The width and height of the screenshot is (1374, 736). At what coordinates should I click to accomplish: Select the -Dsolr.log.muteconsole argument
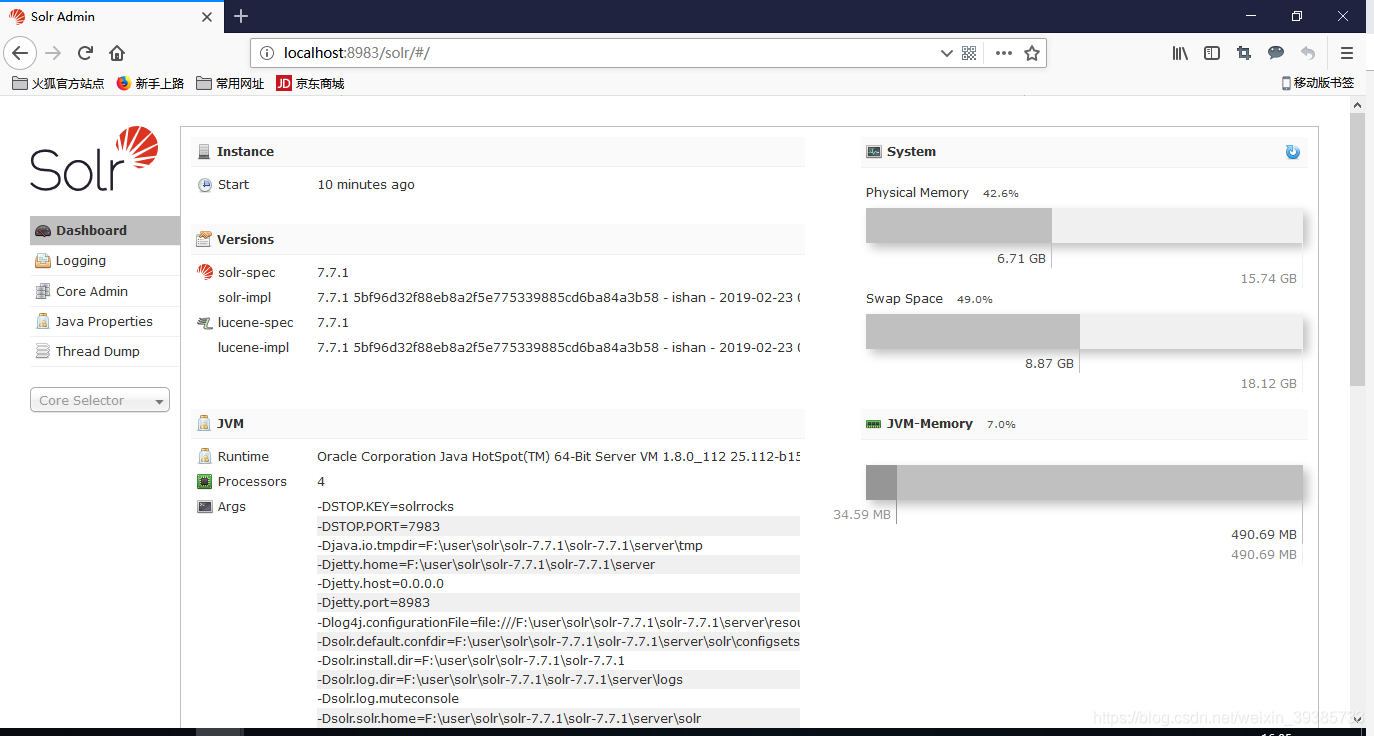pyautogui.click(x=388, y=699)
